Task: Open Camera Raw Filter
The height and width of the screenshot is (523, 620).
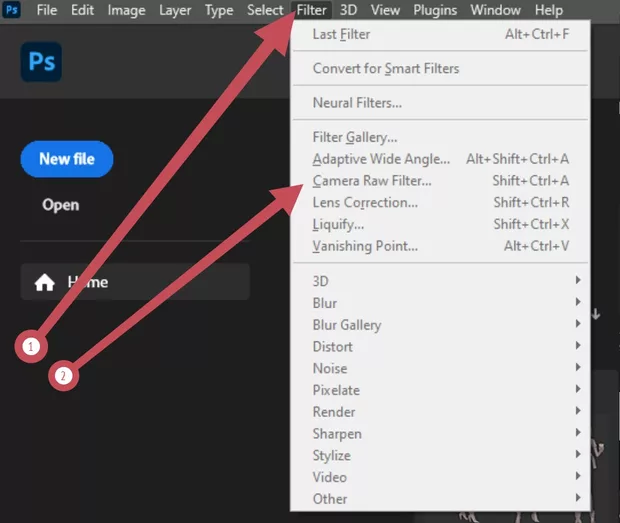Action: tap(440, 181)
